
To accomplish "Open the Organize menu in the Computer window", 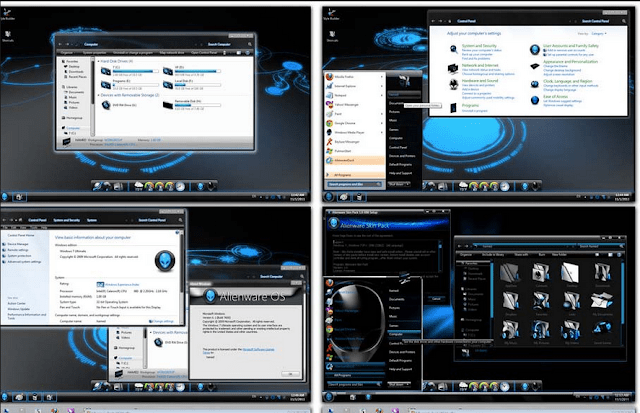I will (68, 53).
